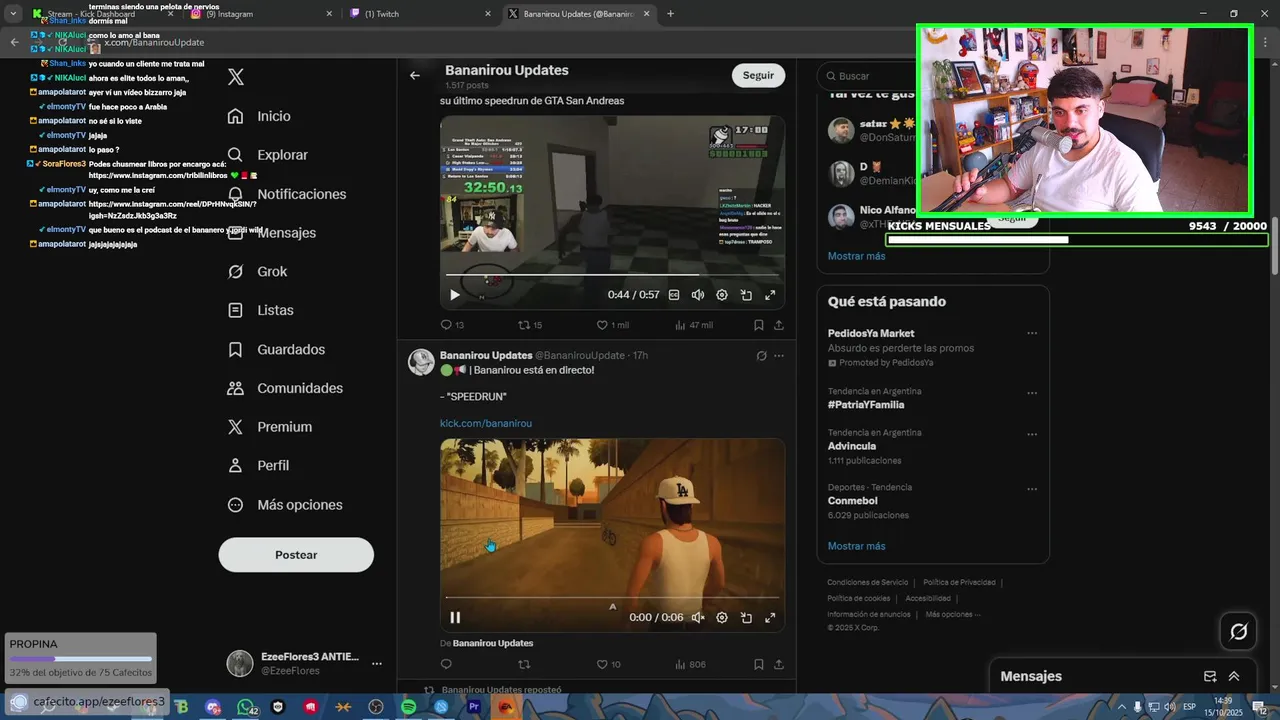Screen dimensions: 1280x720
Task: Open settings gear on first video
Action: pos(722,295)
